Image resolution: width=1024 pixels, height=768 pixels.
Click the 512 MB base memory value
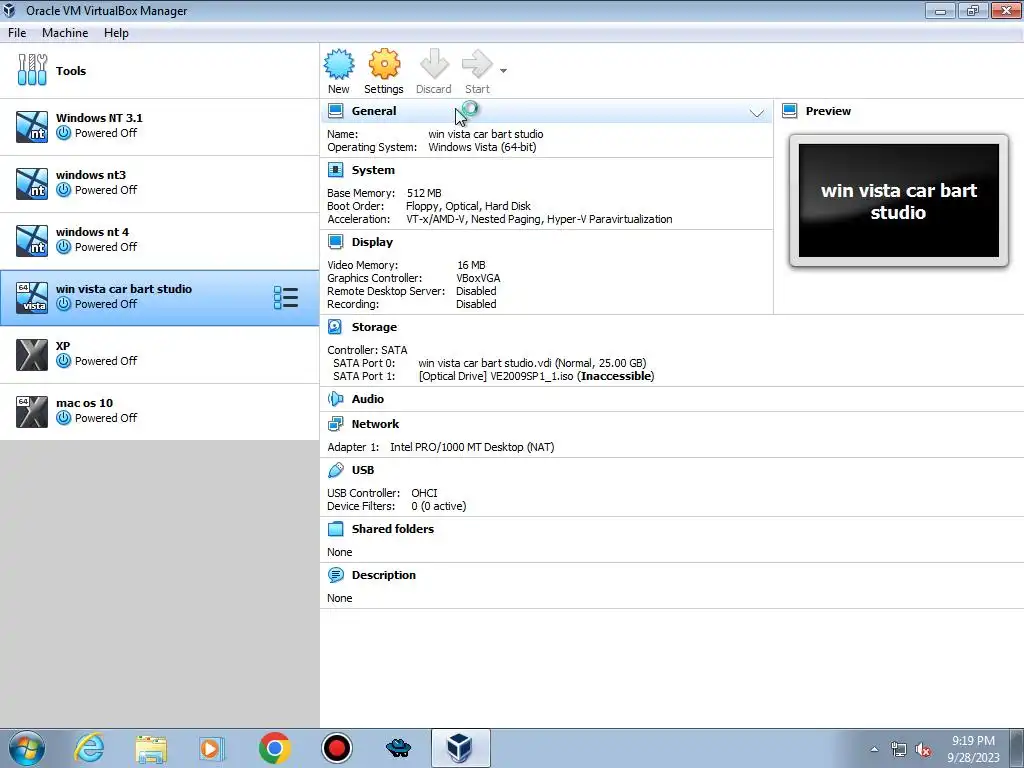pos(424,193)
